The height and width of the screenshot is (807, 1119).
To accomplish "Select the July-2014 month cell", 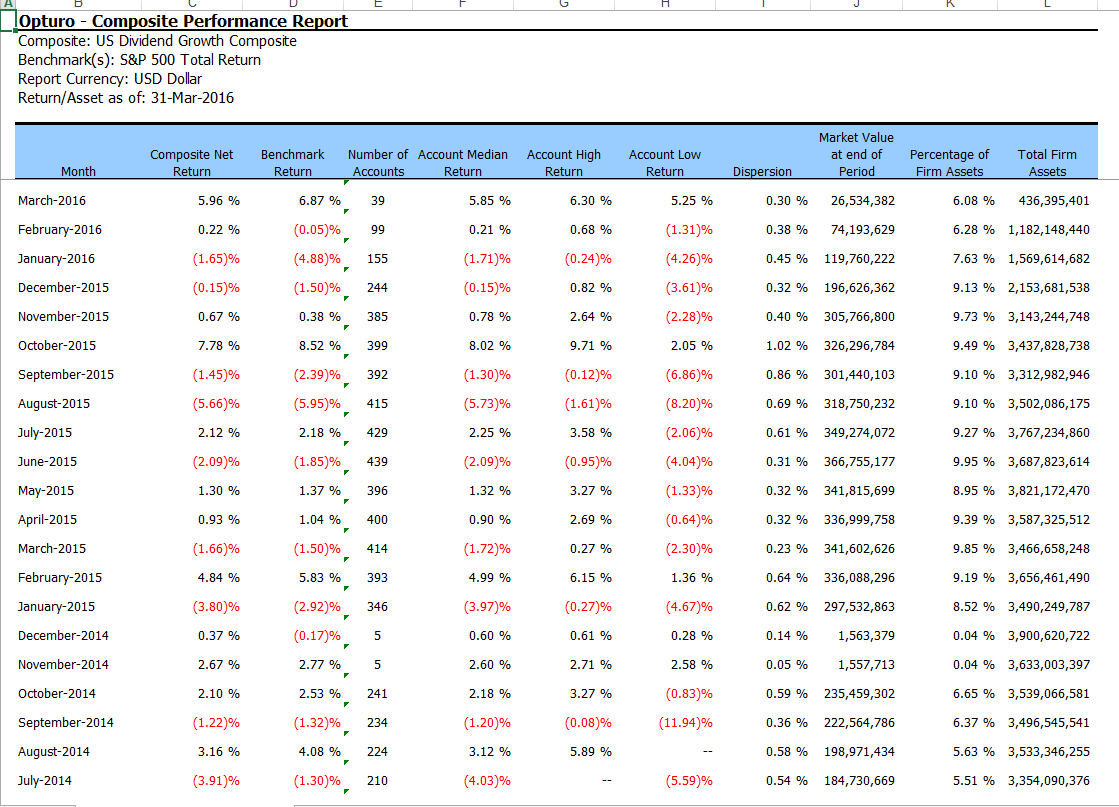I will pyautogui.click(x=45, y=781).
